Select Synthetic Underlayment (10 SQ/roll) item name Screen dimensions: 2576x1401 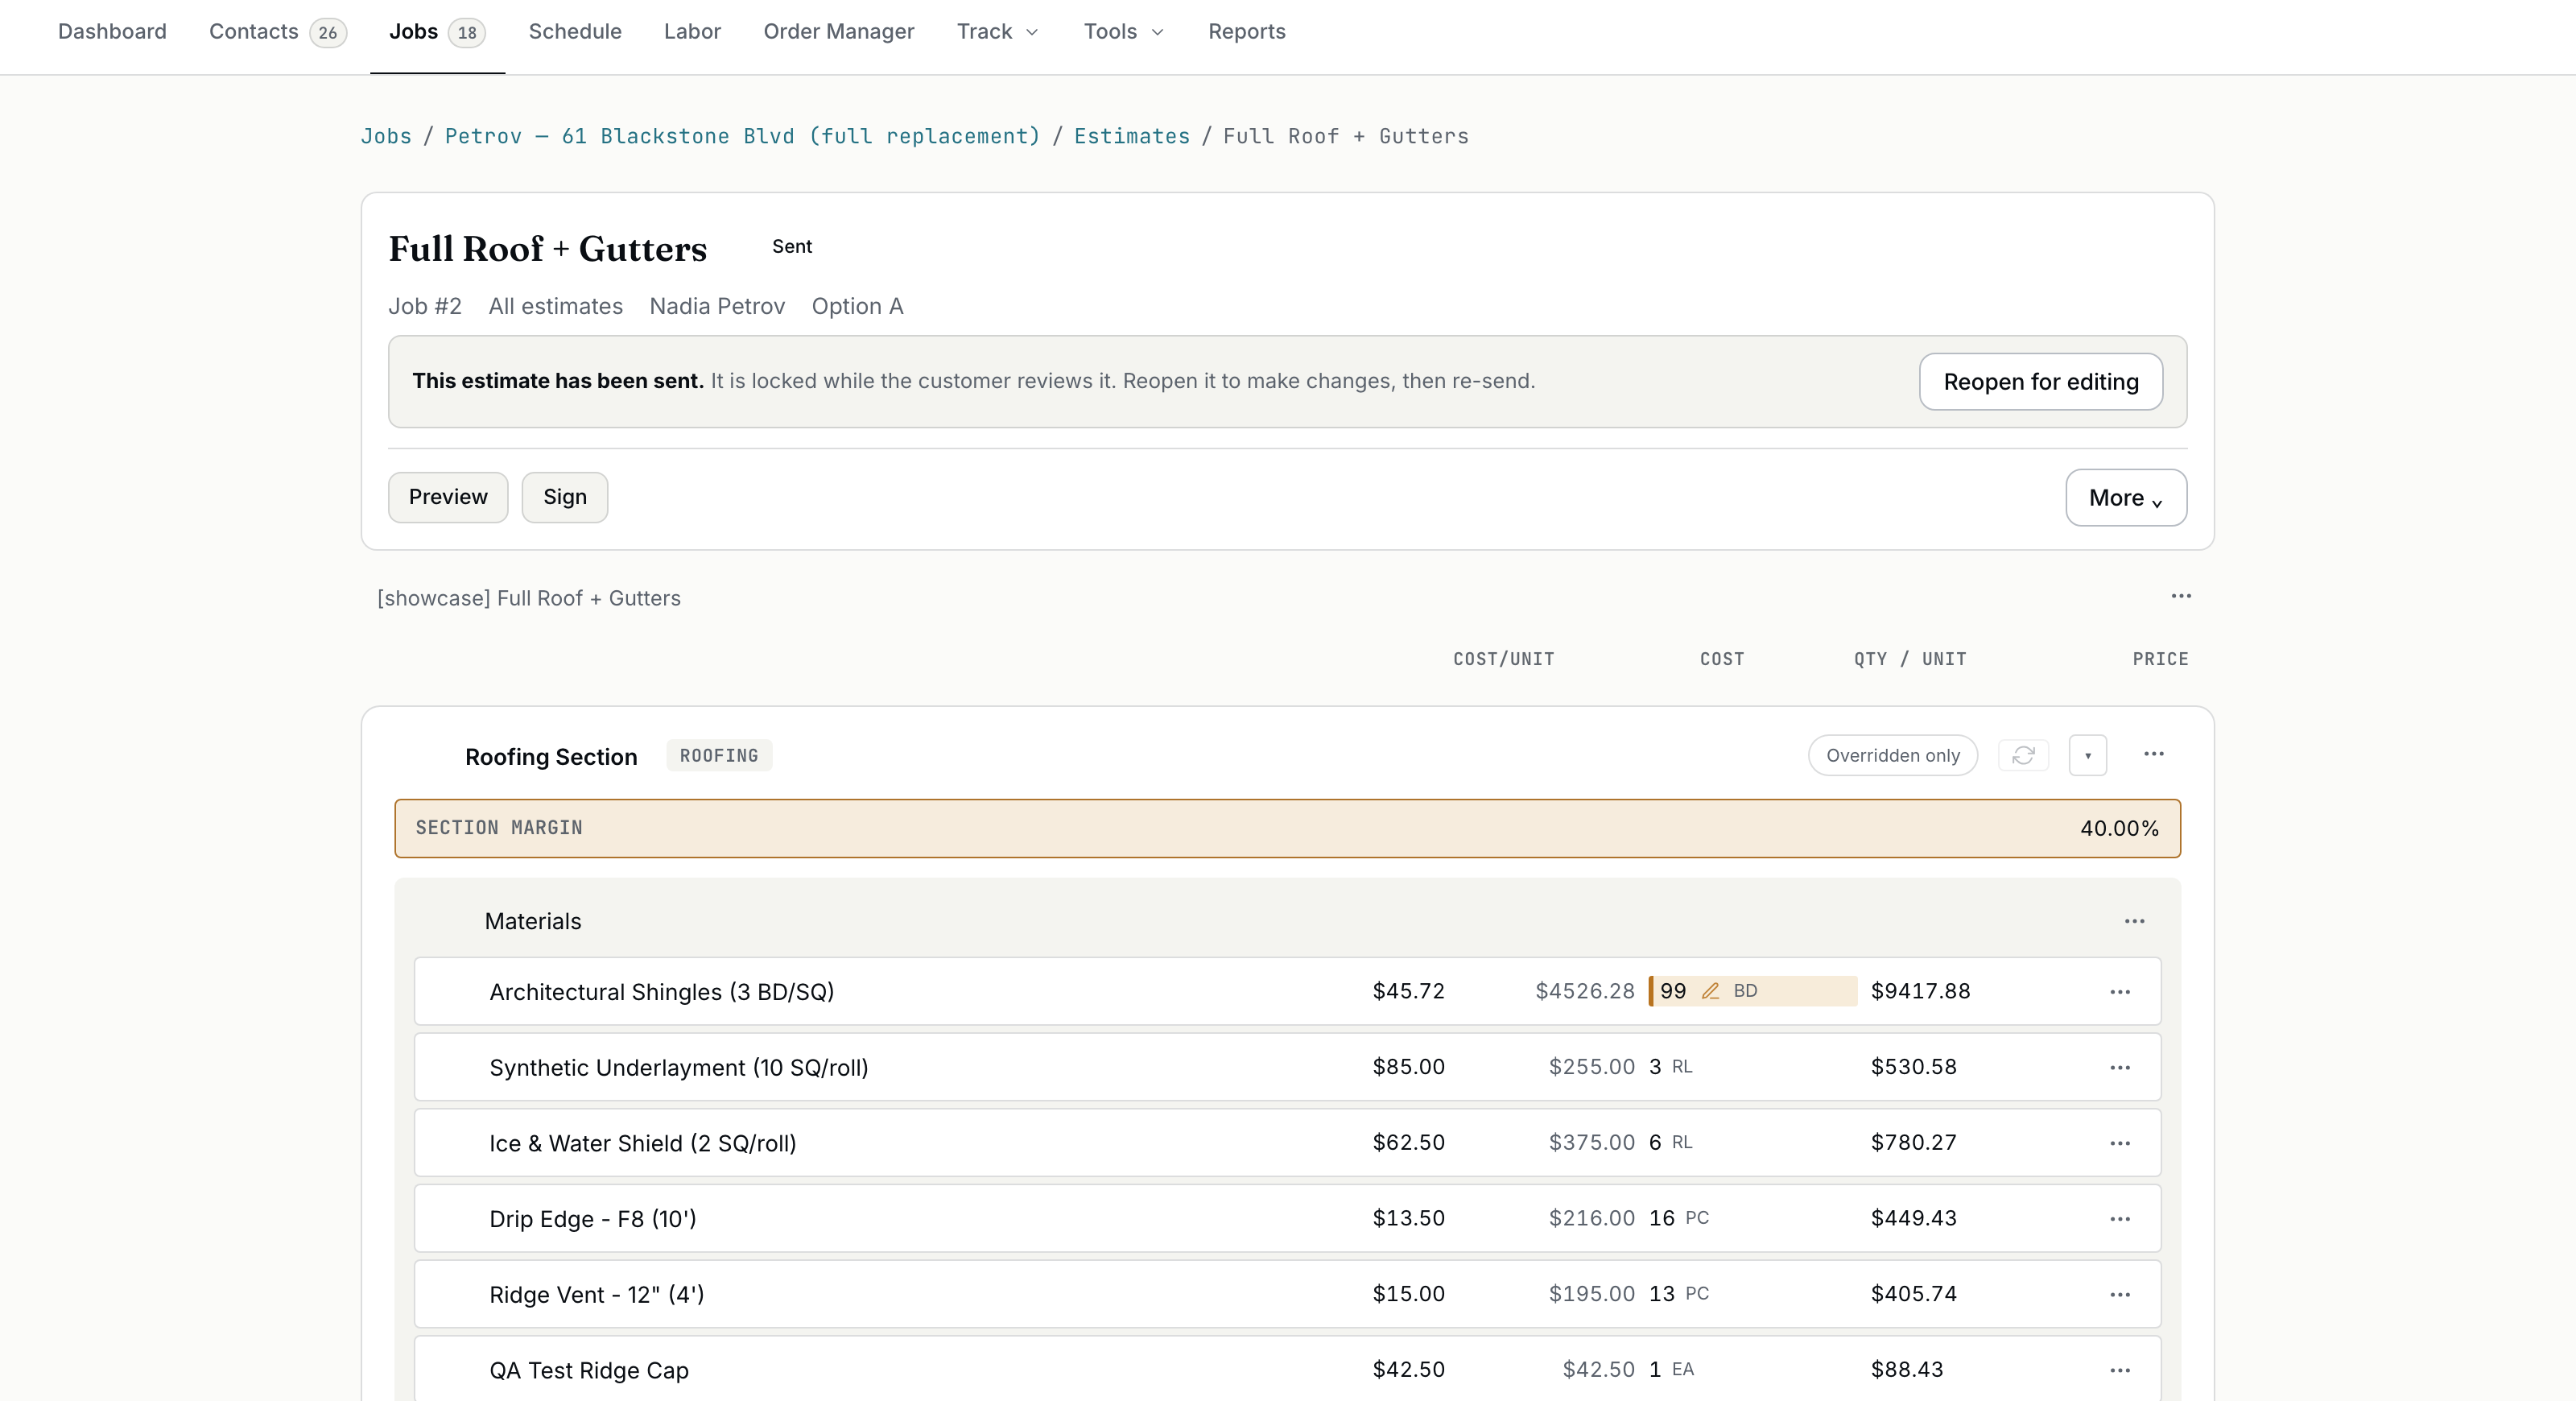click(678, 1068)
